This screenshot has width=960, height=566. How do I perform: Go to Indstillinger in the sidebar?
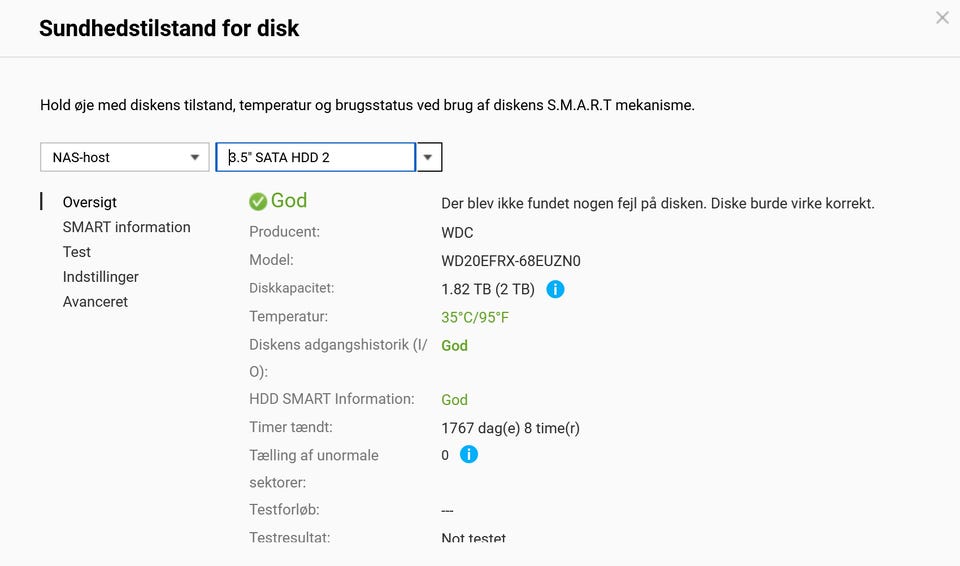click(101, 277)
